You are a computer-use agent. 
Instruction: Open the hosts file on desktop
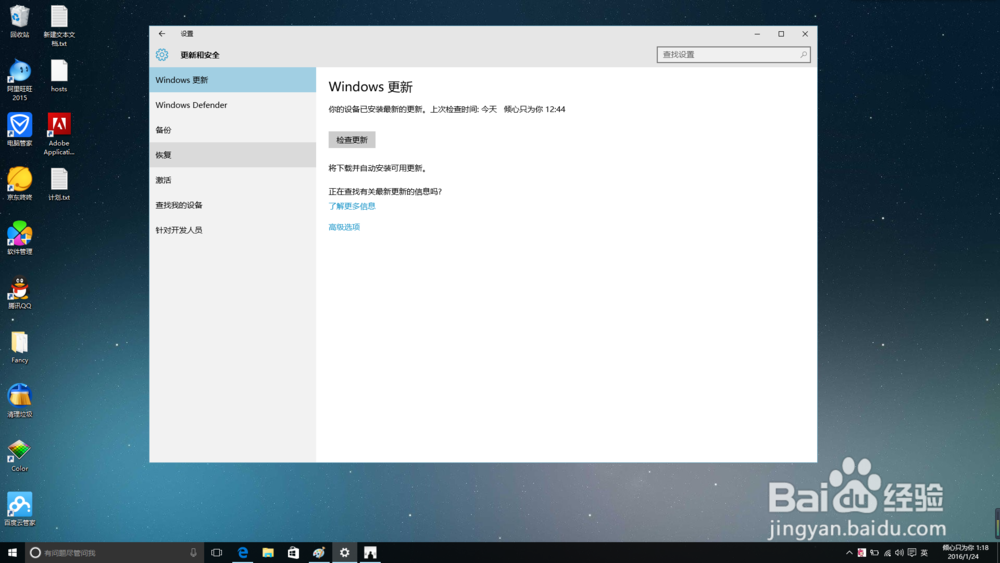(59, 76)
